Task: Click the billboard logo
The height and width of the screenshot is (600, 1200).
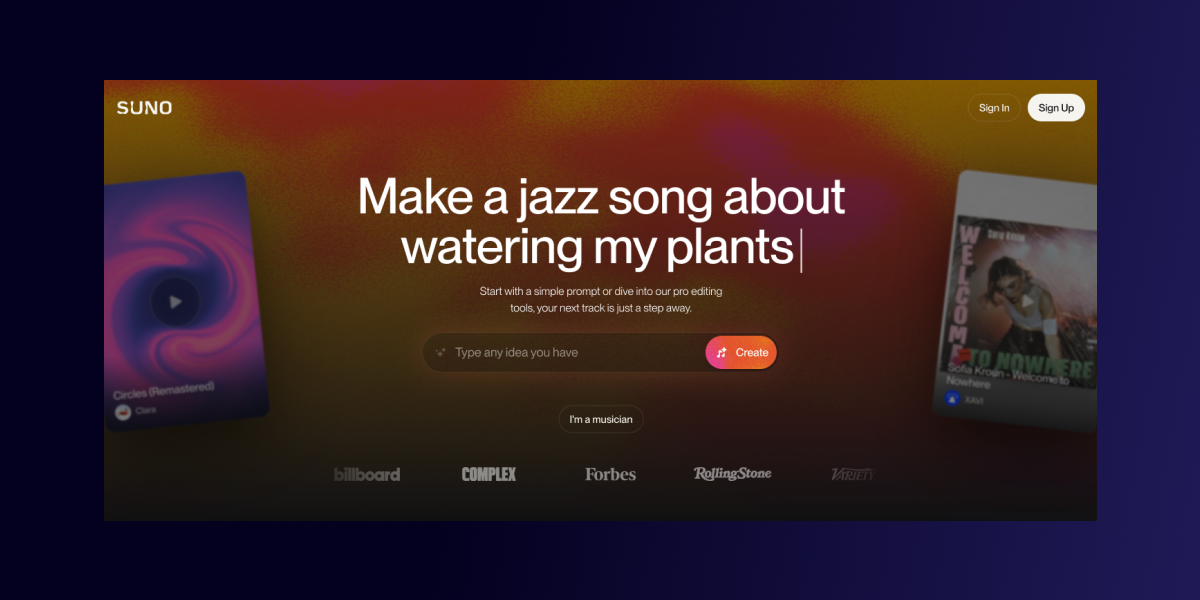Action: click(367, 474)
